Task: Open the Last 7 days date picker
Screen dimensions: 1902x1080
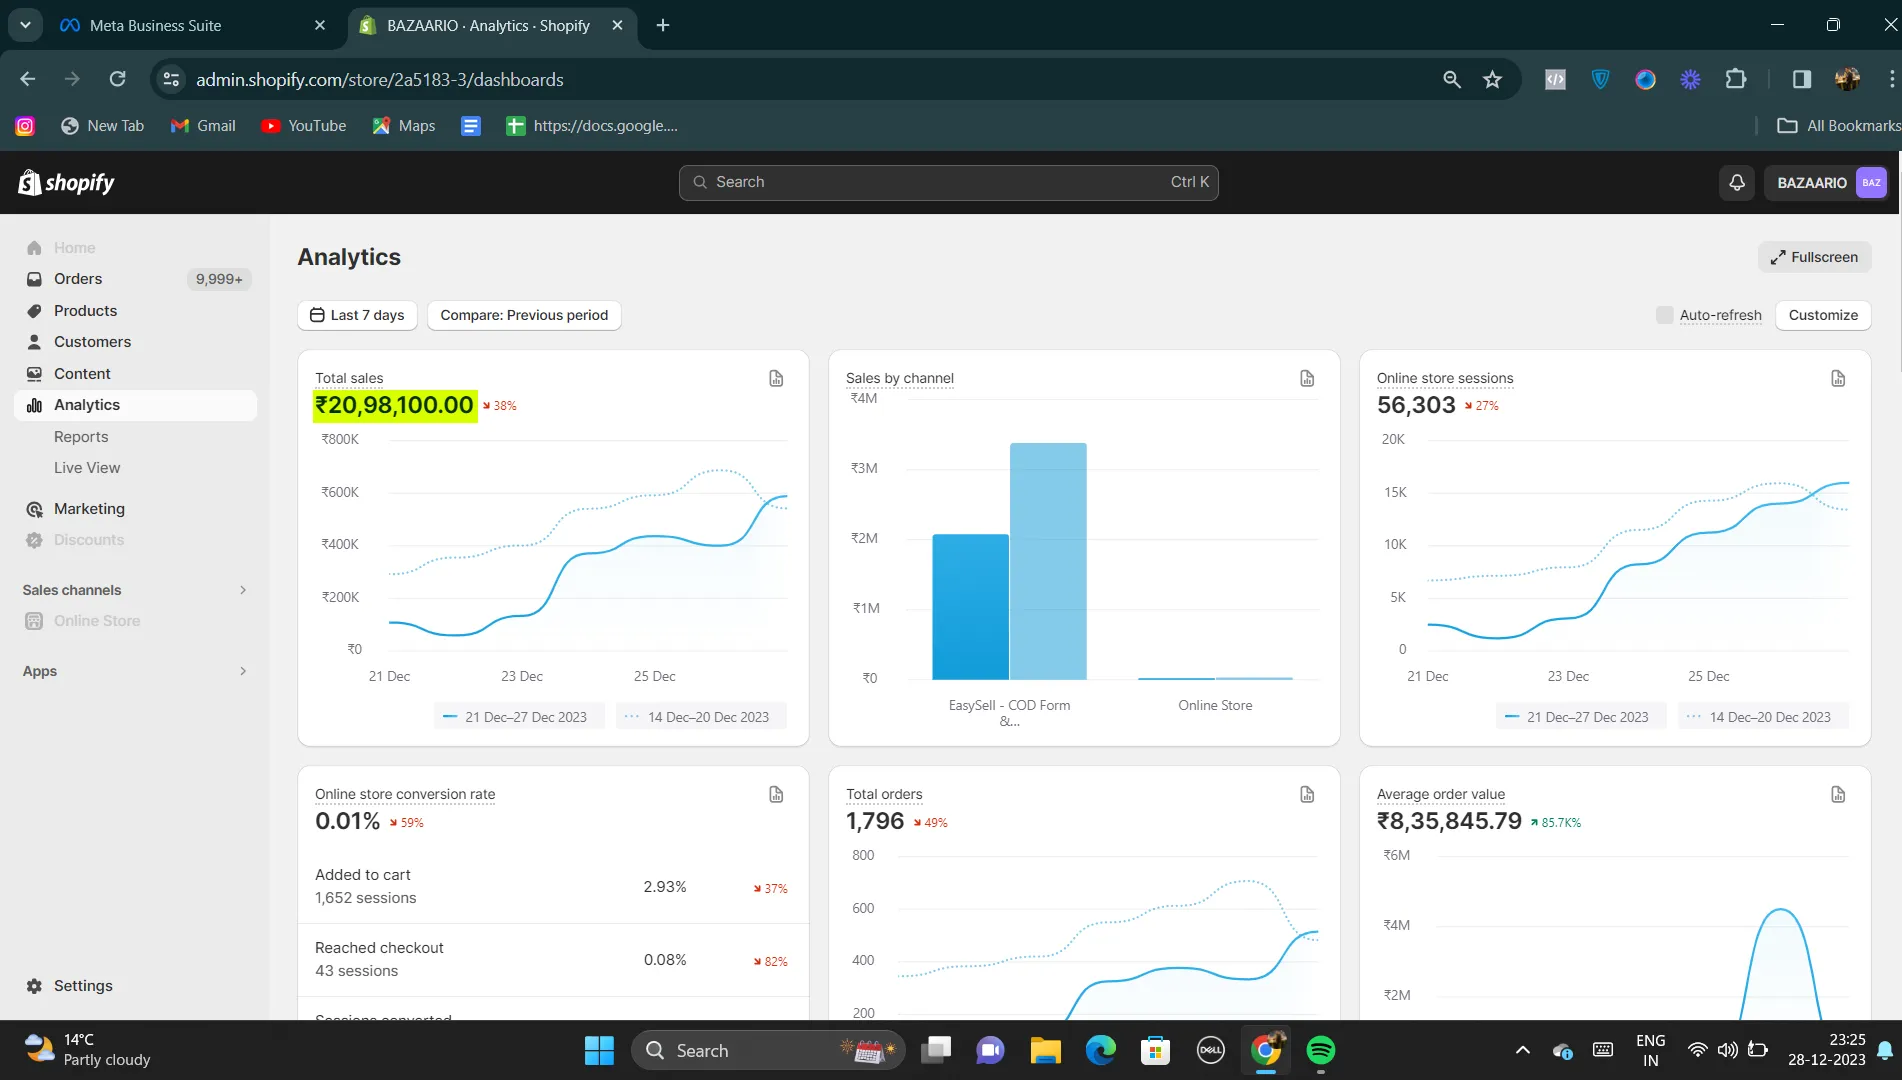Action: pyautogui.click(x=357, y=315)
